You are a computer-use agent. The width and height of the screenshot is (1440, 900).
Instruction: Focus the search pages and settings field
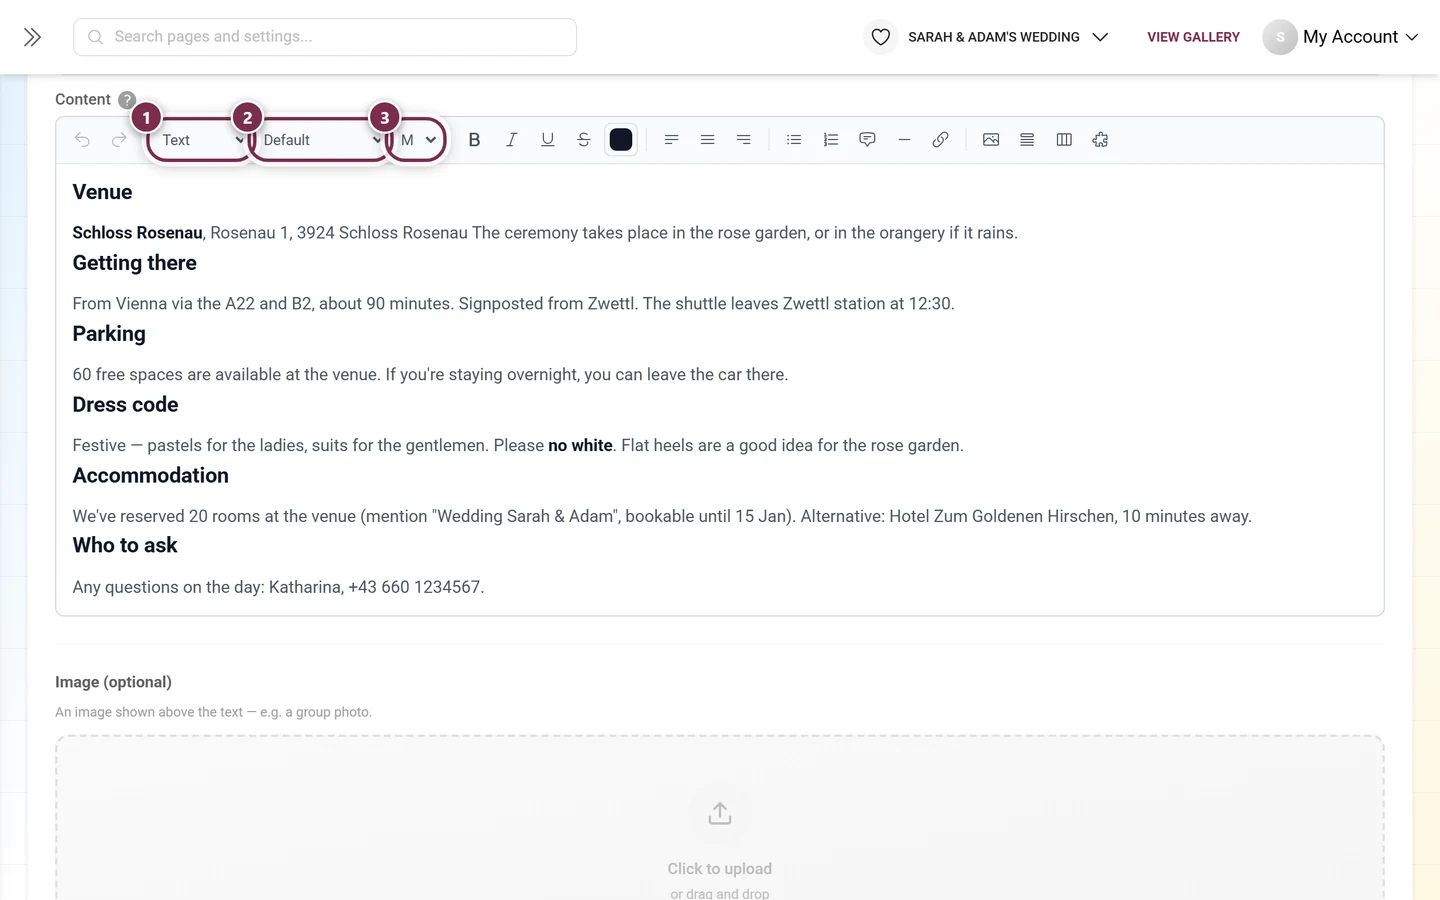[x=325, y=37]
